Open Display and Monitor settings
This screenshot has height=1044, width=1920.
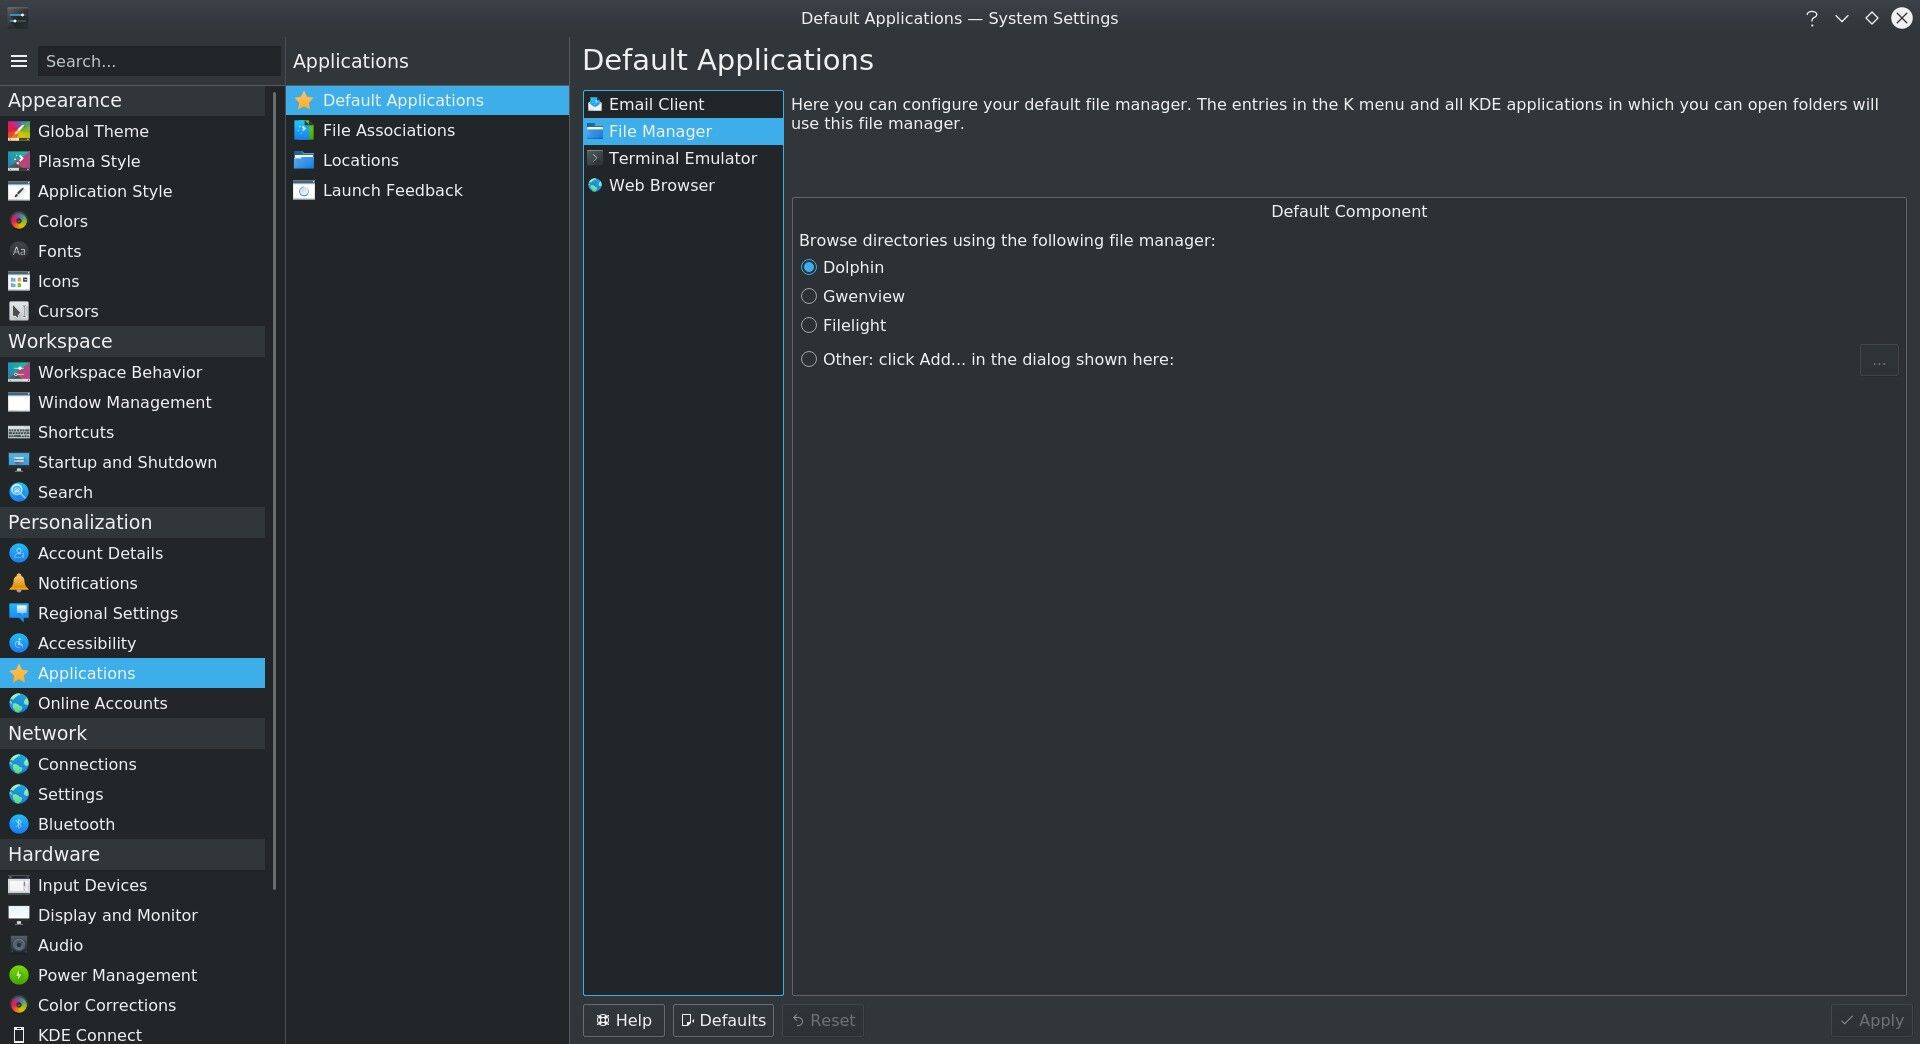tap(132, 915)
